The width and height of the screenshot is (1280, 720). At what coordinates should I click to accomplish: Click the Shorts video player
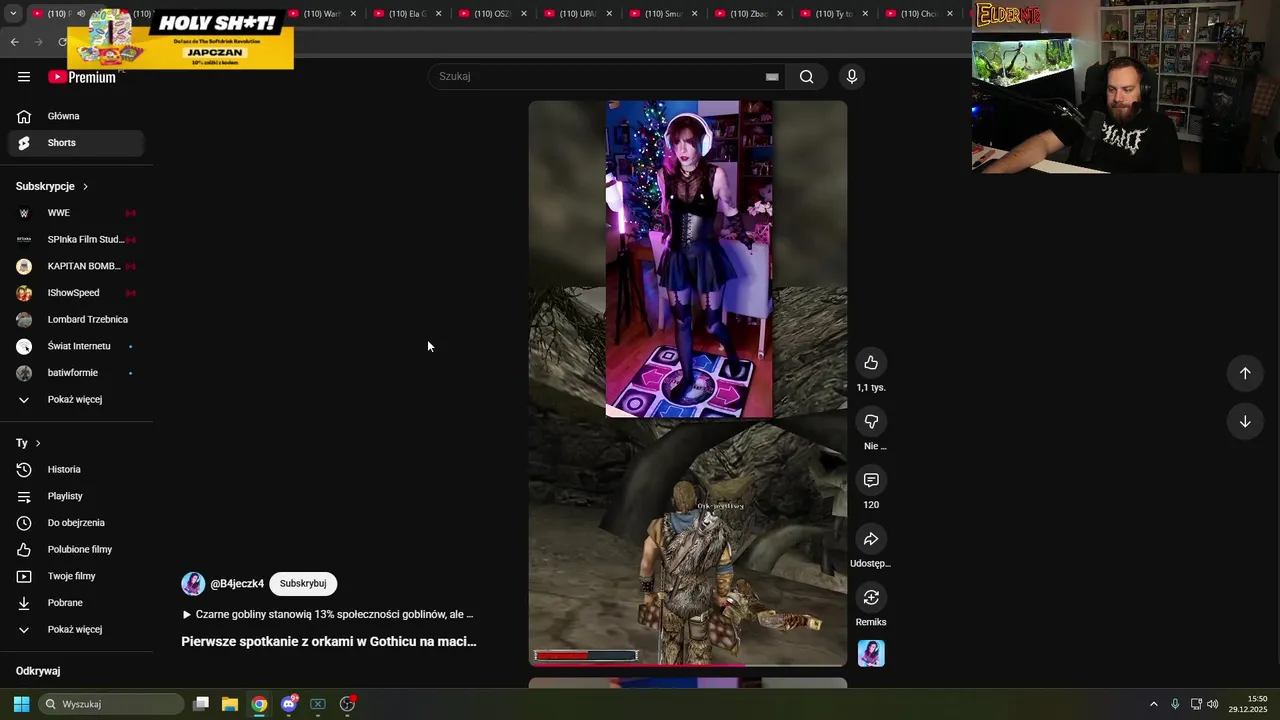click(x=688, y=383)
